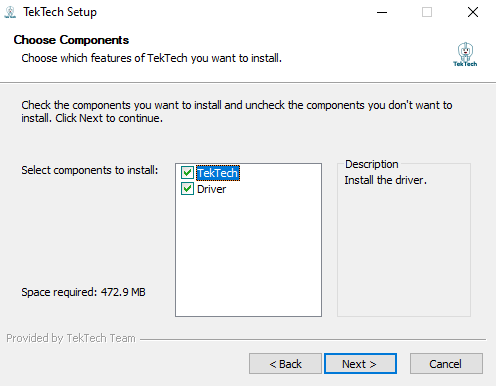Close the TekTech Setup window
Screen dimensions: 496x386
click(473, 12)
